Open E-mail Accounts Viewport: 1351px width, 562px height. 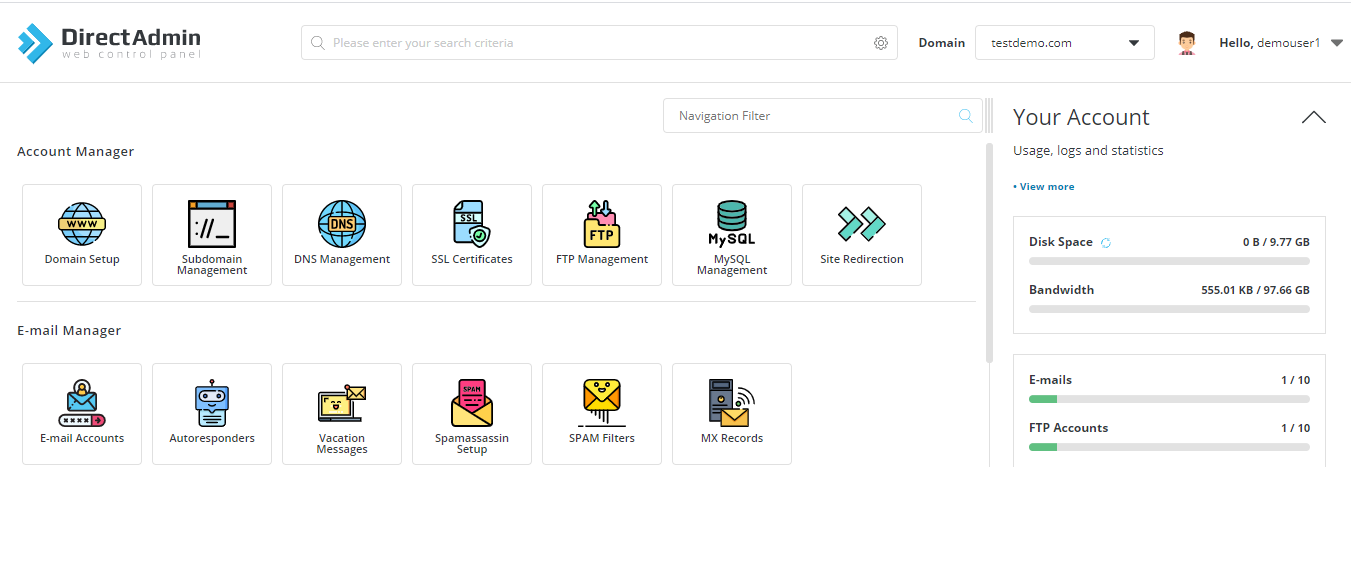82,414
